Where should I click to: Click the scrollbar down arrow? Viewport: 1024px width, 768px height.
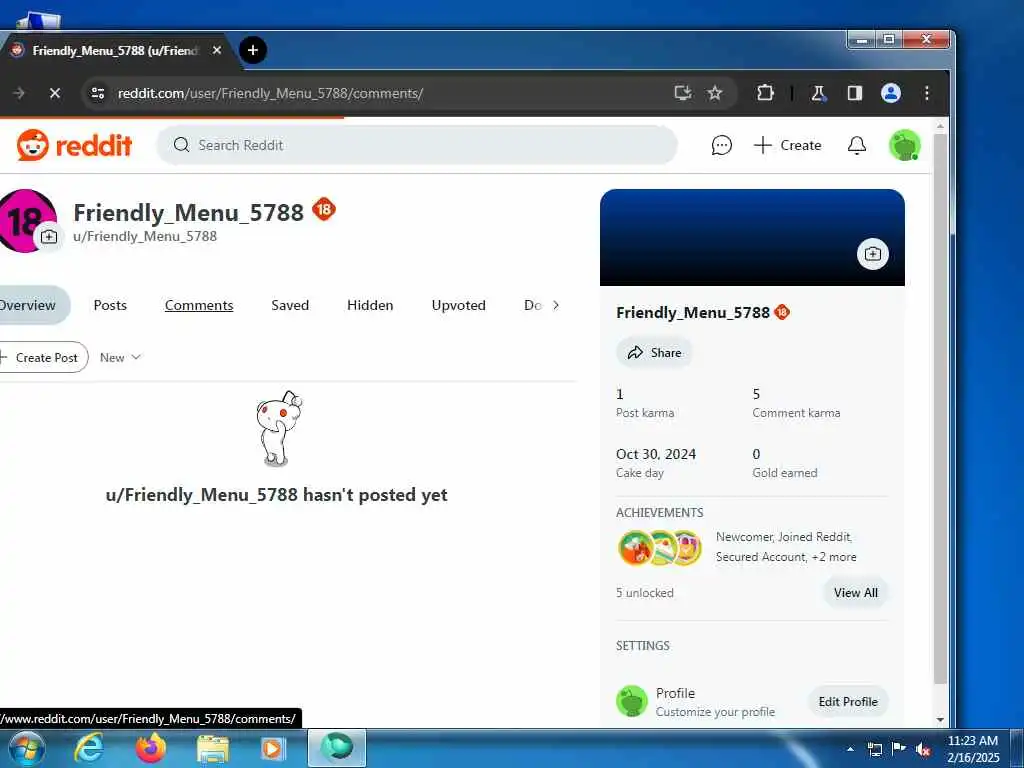(x=940, y=720)
